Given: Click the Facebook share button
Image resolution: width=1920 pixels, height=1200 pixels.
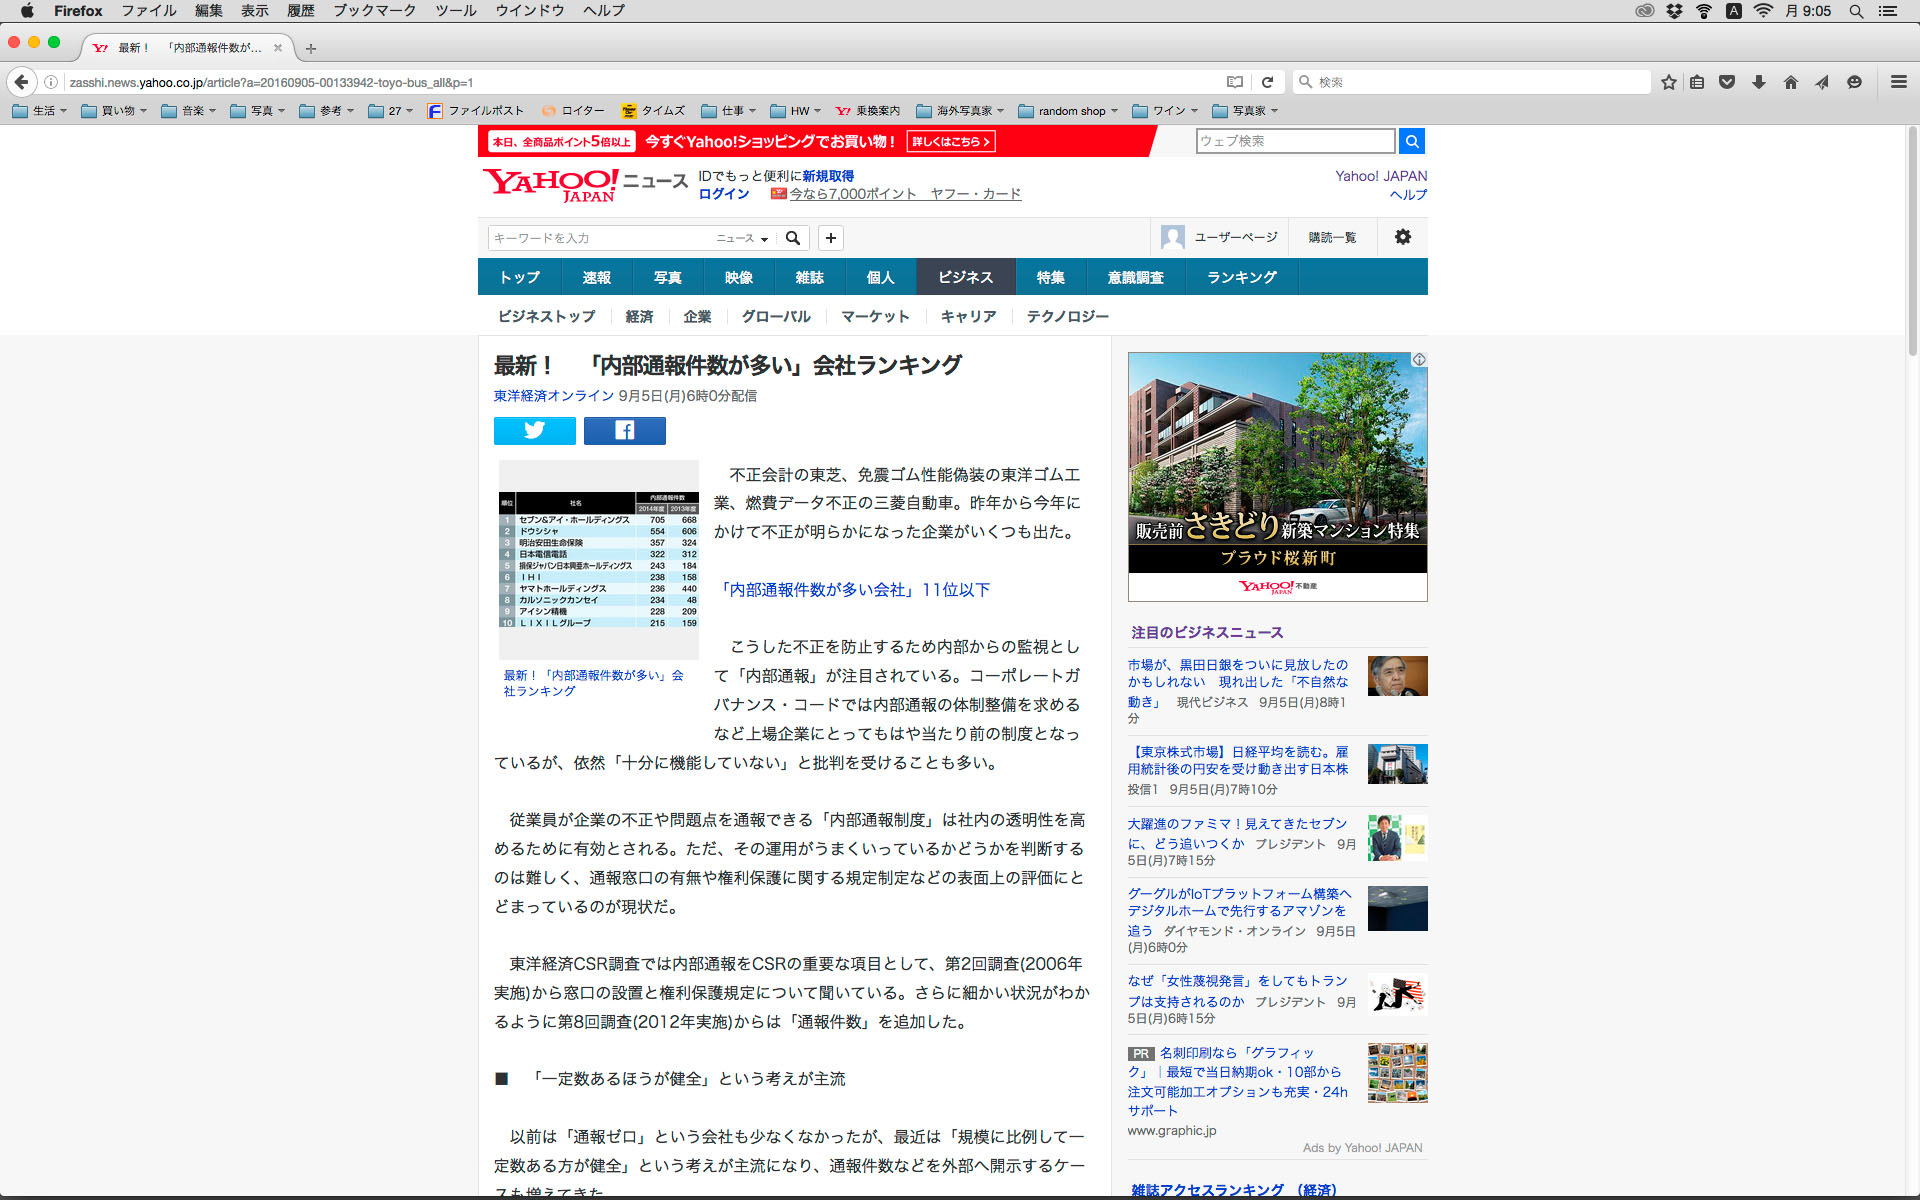Looking at the screenshot, I should pyautogui.click(x=624, y=431).
